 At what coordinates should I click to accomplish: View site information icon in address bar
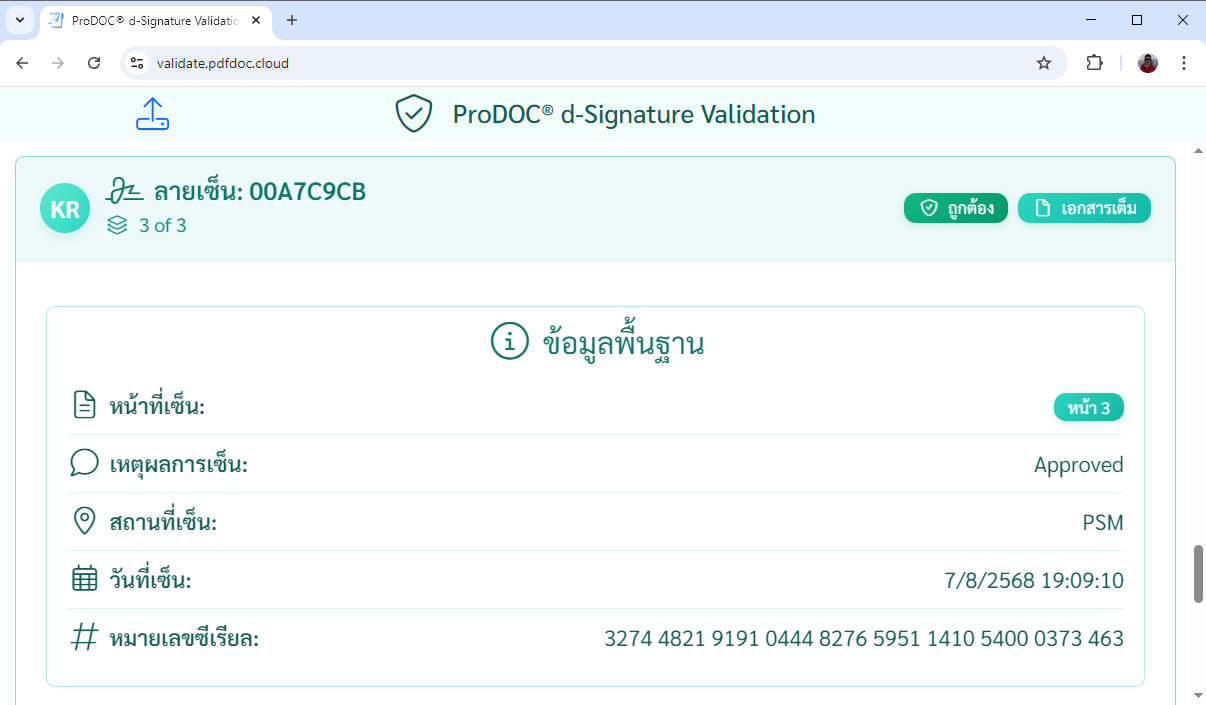point(138,63)
